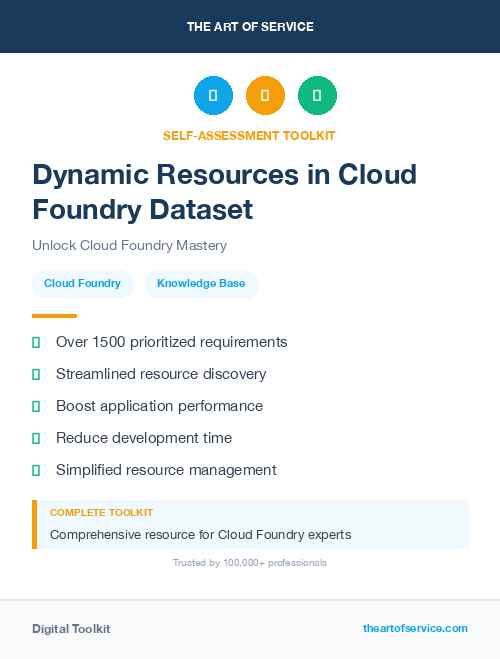Select the "Cloud Foundry" tag pill

83,284
